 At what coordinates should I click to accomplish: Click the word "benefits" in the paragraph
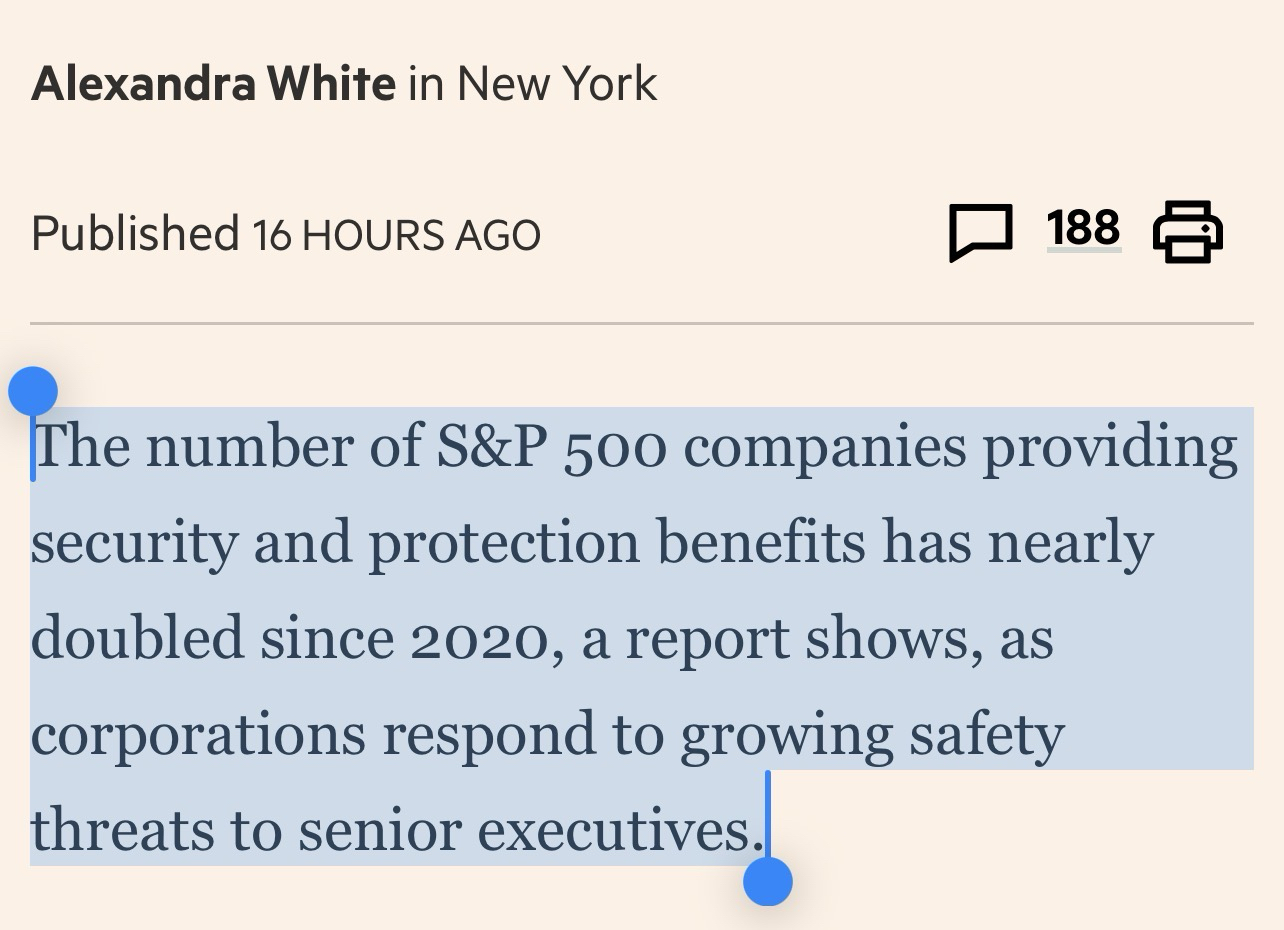coord(761,542)
